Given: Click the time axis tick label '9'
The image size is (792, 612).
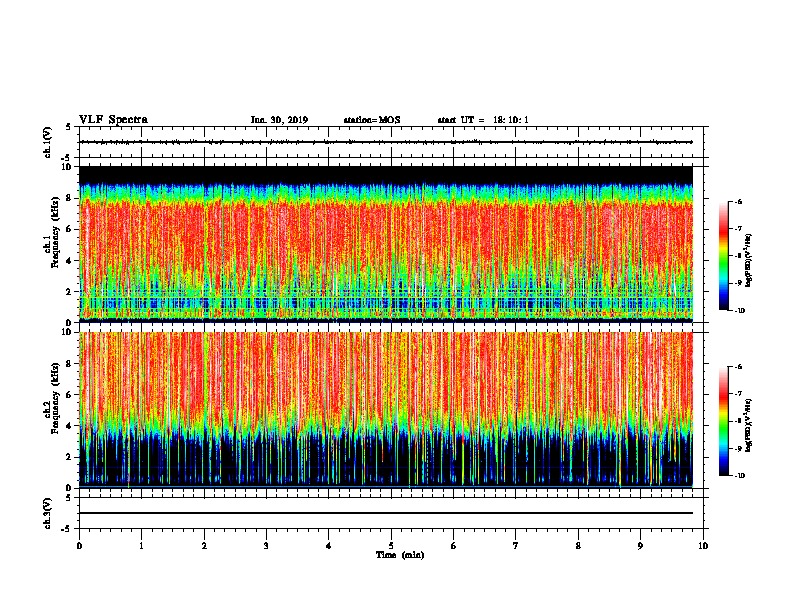Looking at the screenshot, I should (640, 546).
